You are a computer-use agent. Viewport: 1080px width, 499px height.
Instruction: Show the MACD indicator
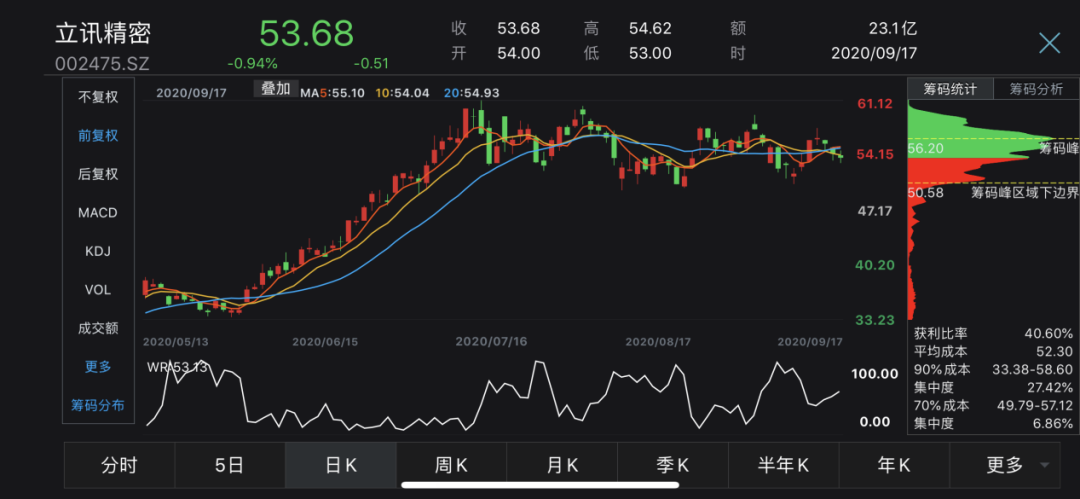pos(98,213)
